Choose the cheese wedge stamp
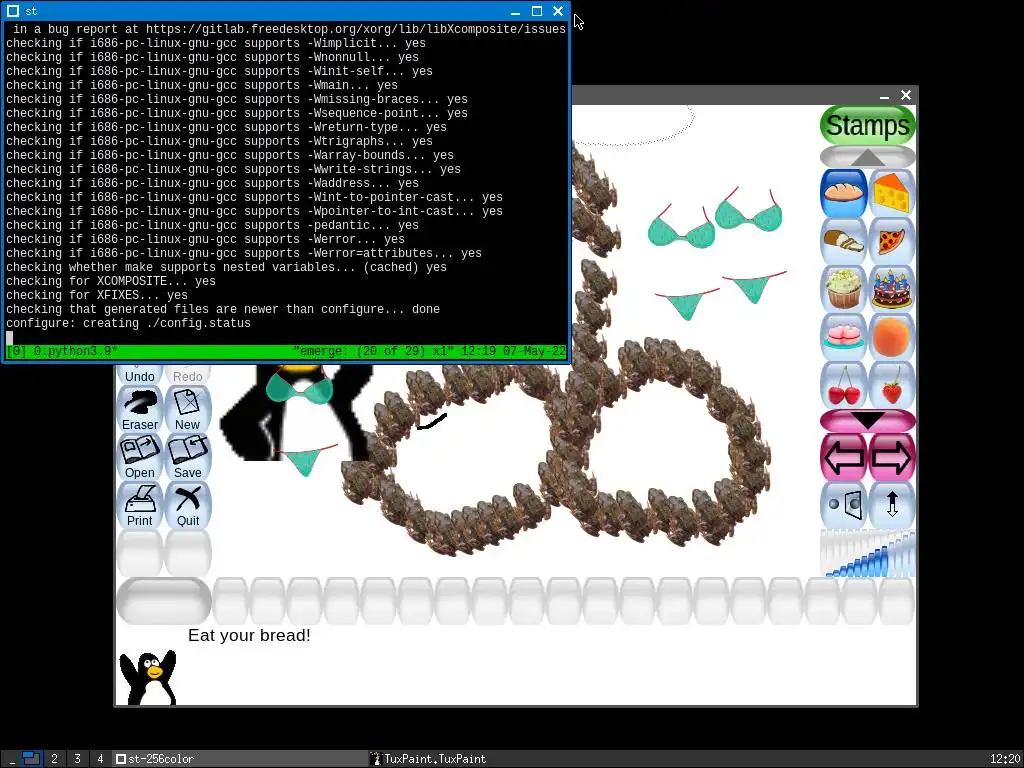This screenshot has width=1024, height=768. pos(891,193)
